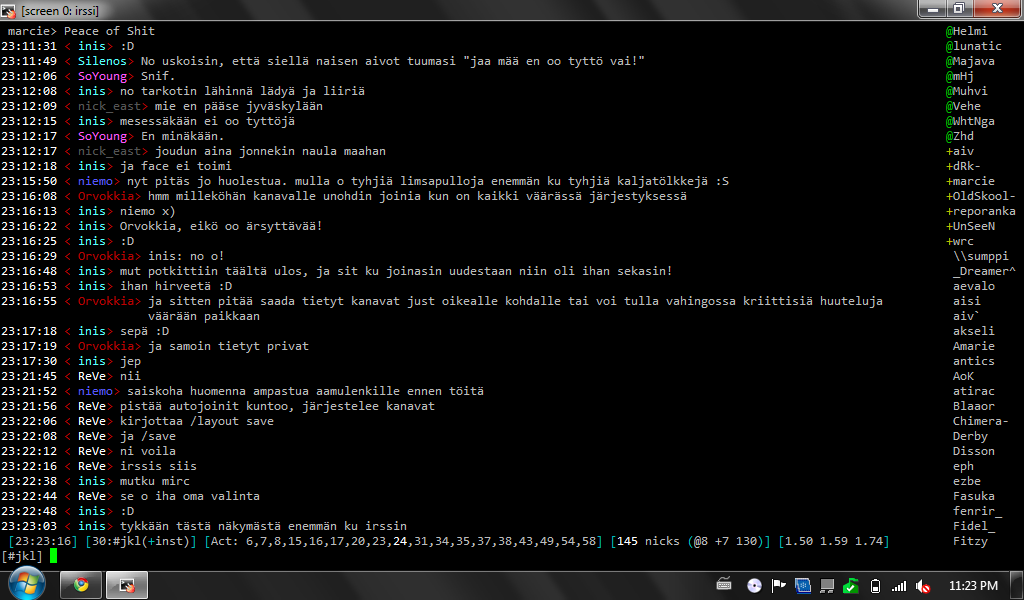Select @lunatic in the nick list
1024x600 pixels.
point(973,46)
